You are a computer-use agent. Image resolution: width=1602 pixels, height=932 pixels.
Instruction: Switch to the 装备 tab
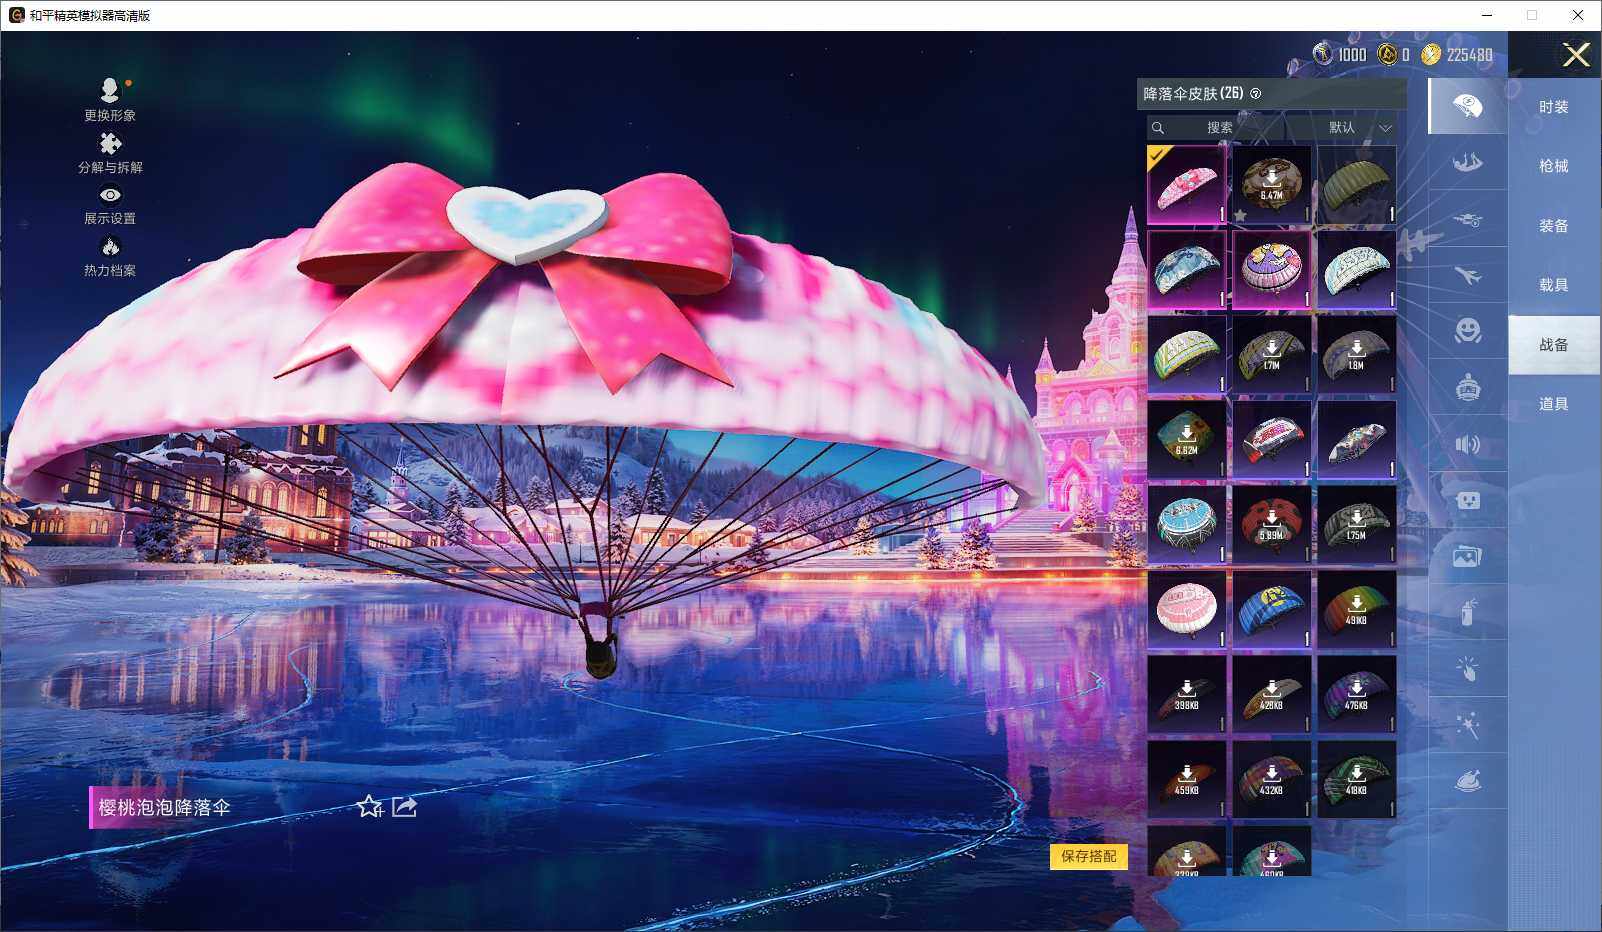(x=1554, y=226)
